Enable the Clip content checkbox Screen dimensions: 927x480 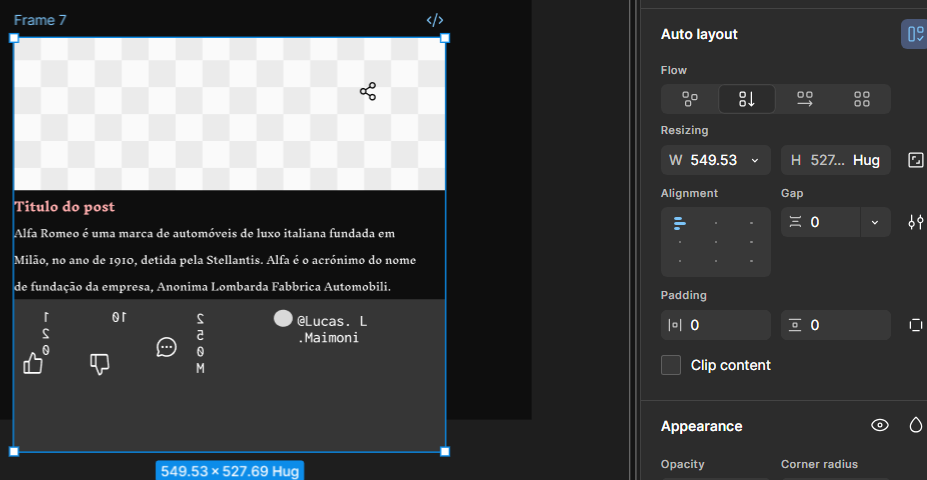[670, 365]
